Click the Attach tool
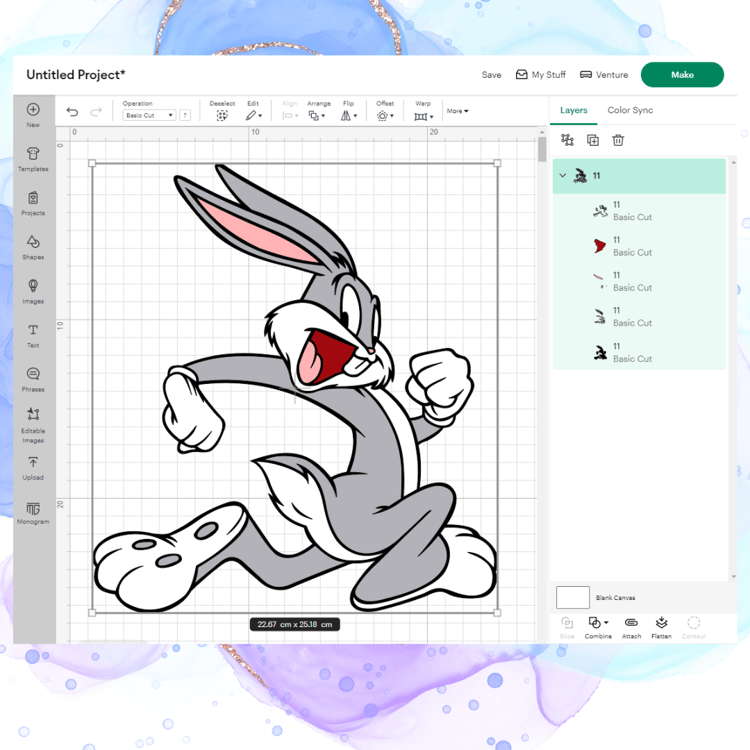 click(x=631, y=628)
